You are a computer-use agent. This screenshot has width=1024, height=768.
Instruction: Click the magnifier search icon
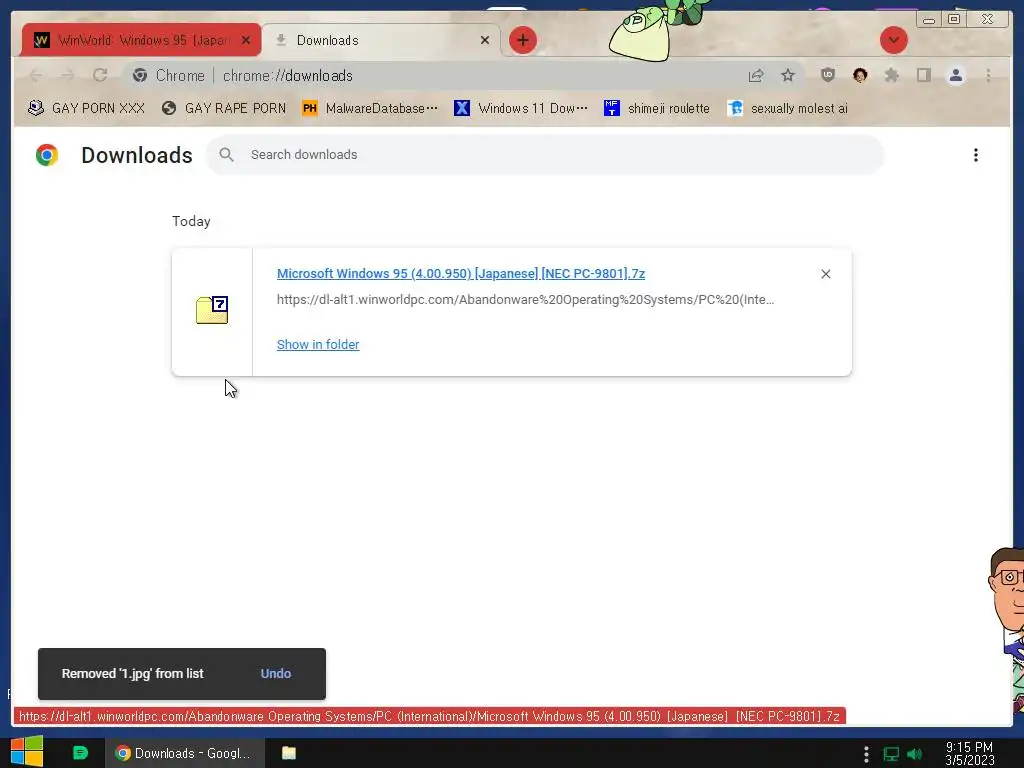(227, 155)
